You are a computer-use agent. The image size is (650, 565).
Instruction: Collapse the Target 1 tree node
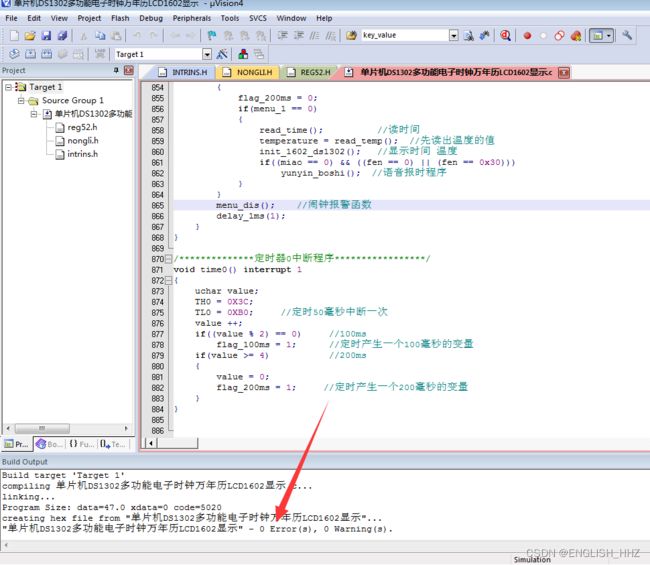[x=9, y=87]
